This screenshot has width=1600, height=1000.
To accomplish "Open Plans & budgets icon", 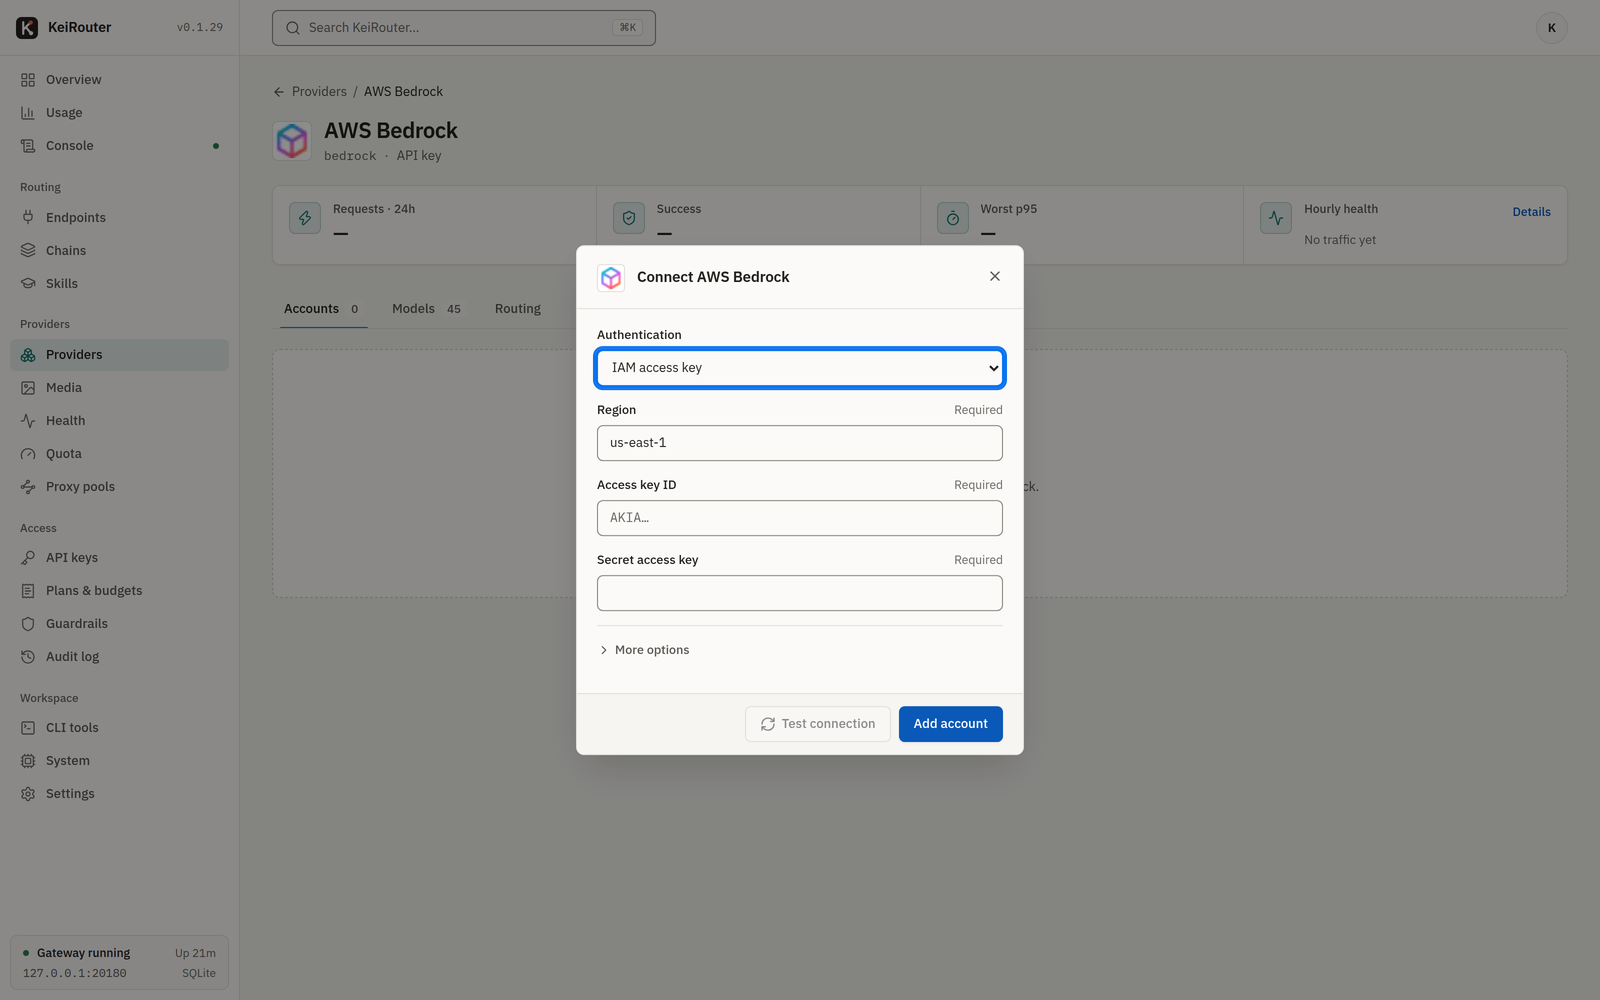I will (28, 591).
